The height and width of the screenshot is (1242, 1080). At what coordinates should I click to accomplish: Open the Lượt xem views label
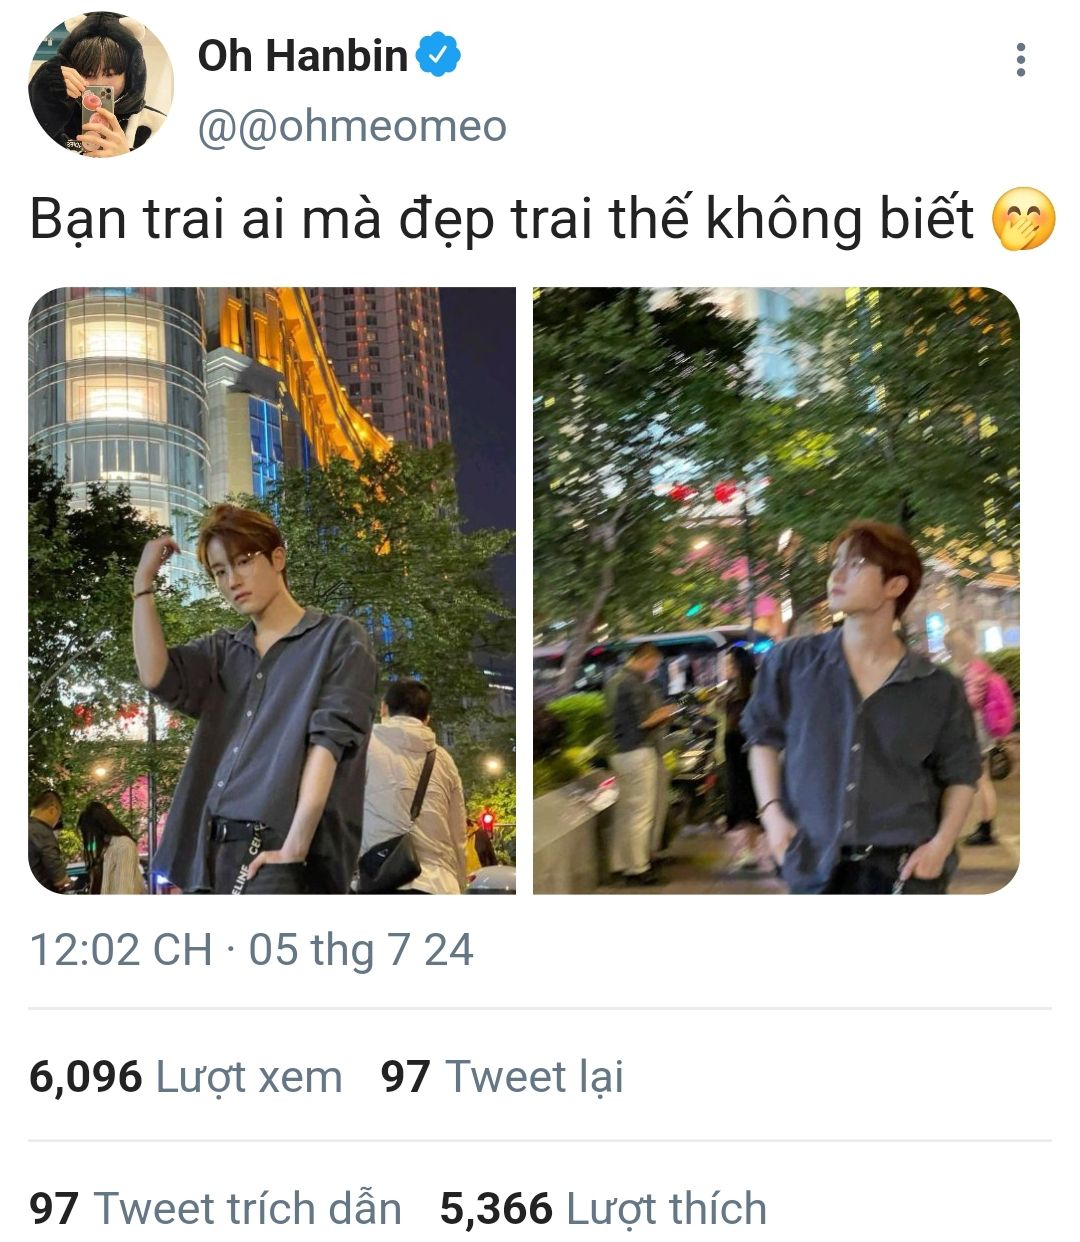pyautogui.click(x=250, y=1077)
